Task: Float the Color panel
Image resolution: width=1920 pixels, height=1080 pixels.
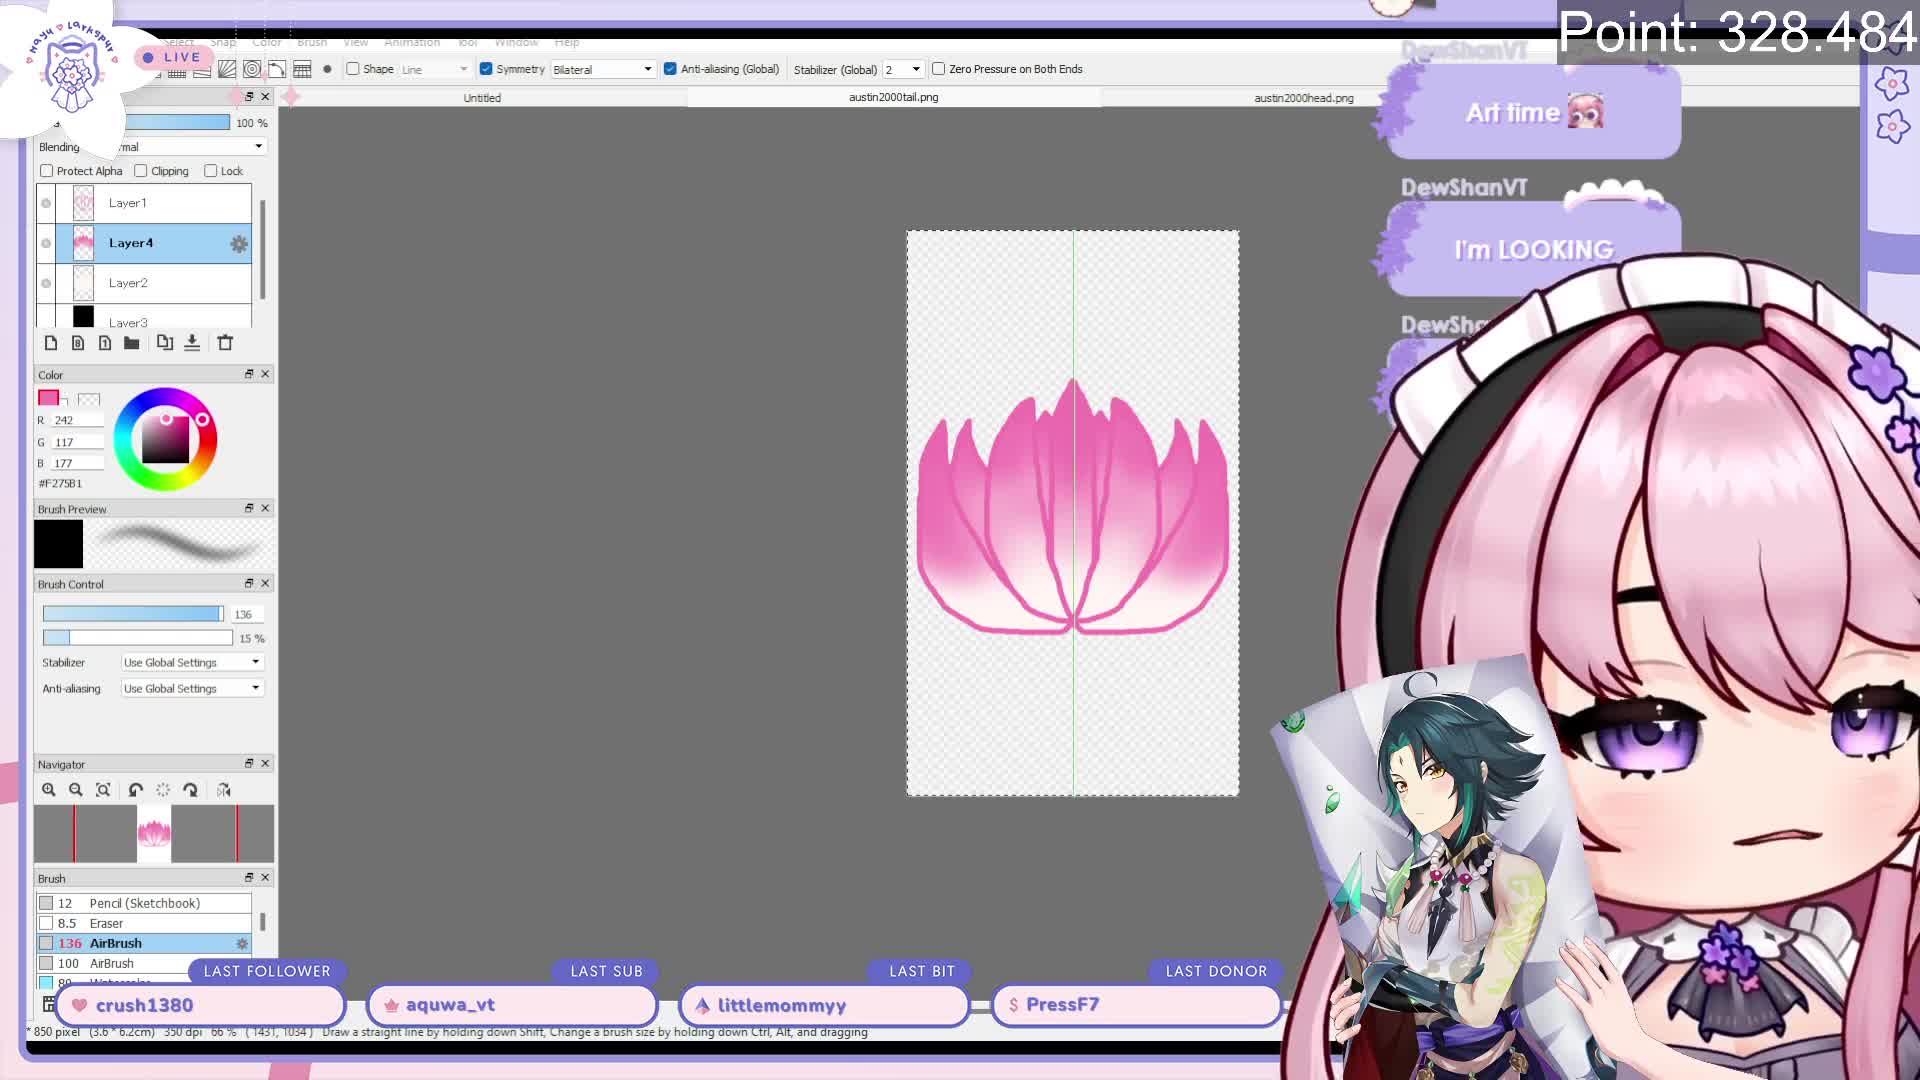Action: [x=249, y=374]
